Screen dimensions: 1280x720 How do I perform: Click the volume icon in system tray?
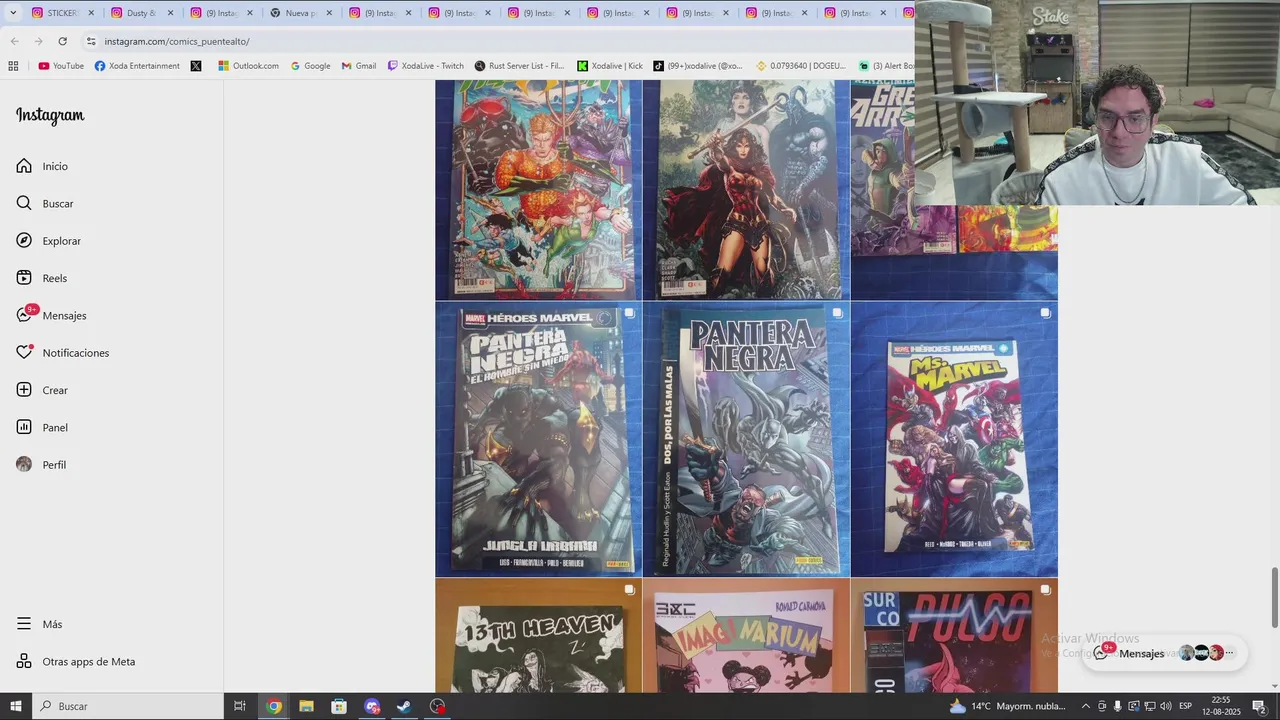pyautogui.click(x=1165, y=706)
